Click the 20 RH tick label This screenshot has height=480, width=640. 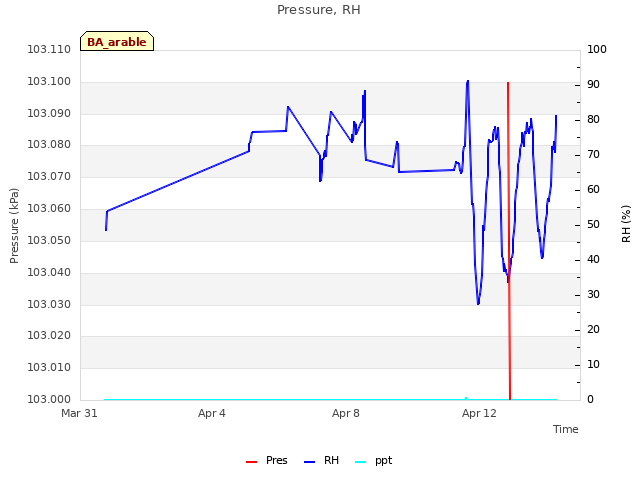pos(593,329)
